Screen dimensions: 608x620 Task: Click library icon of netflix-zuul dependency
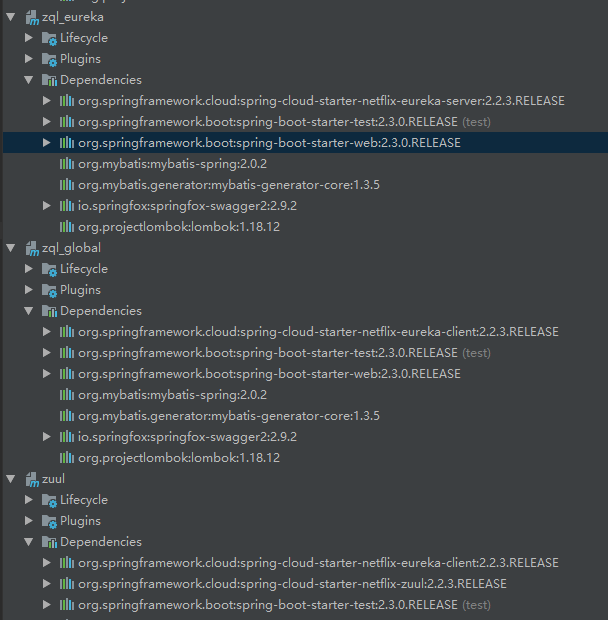click(67, 584)
